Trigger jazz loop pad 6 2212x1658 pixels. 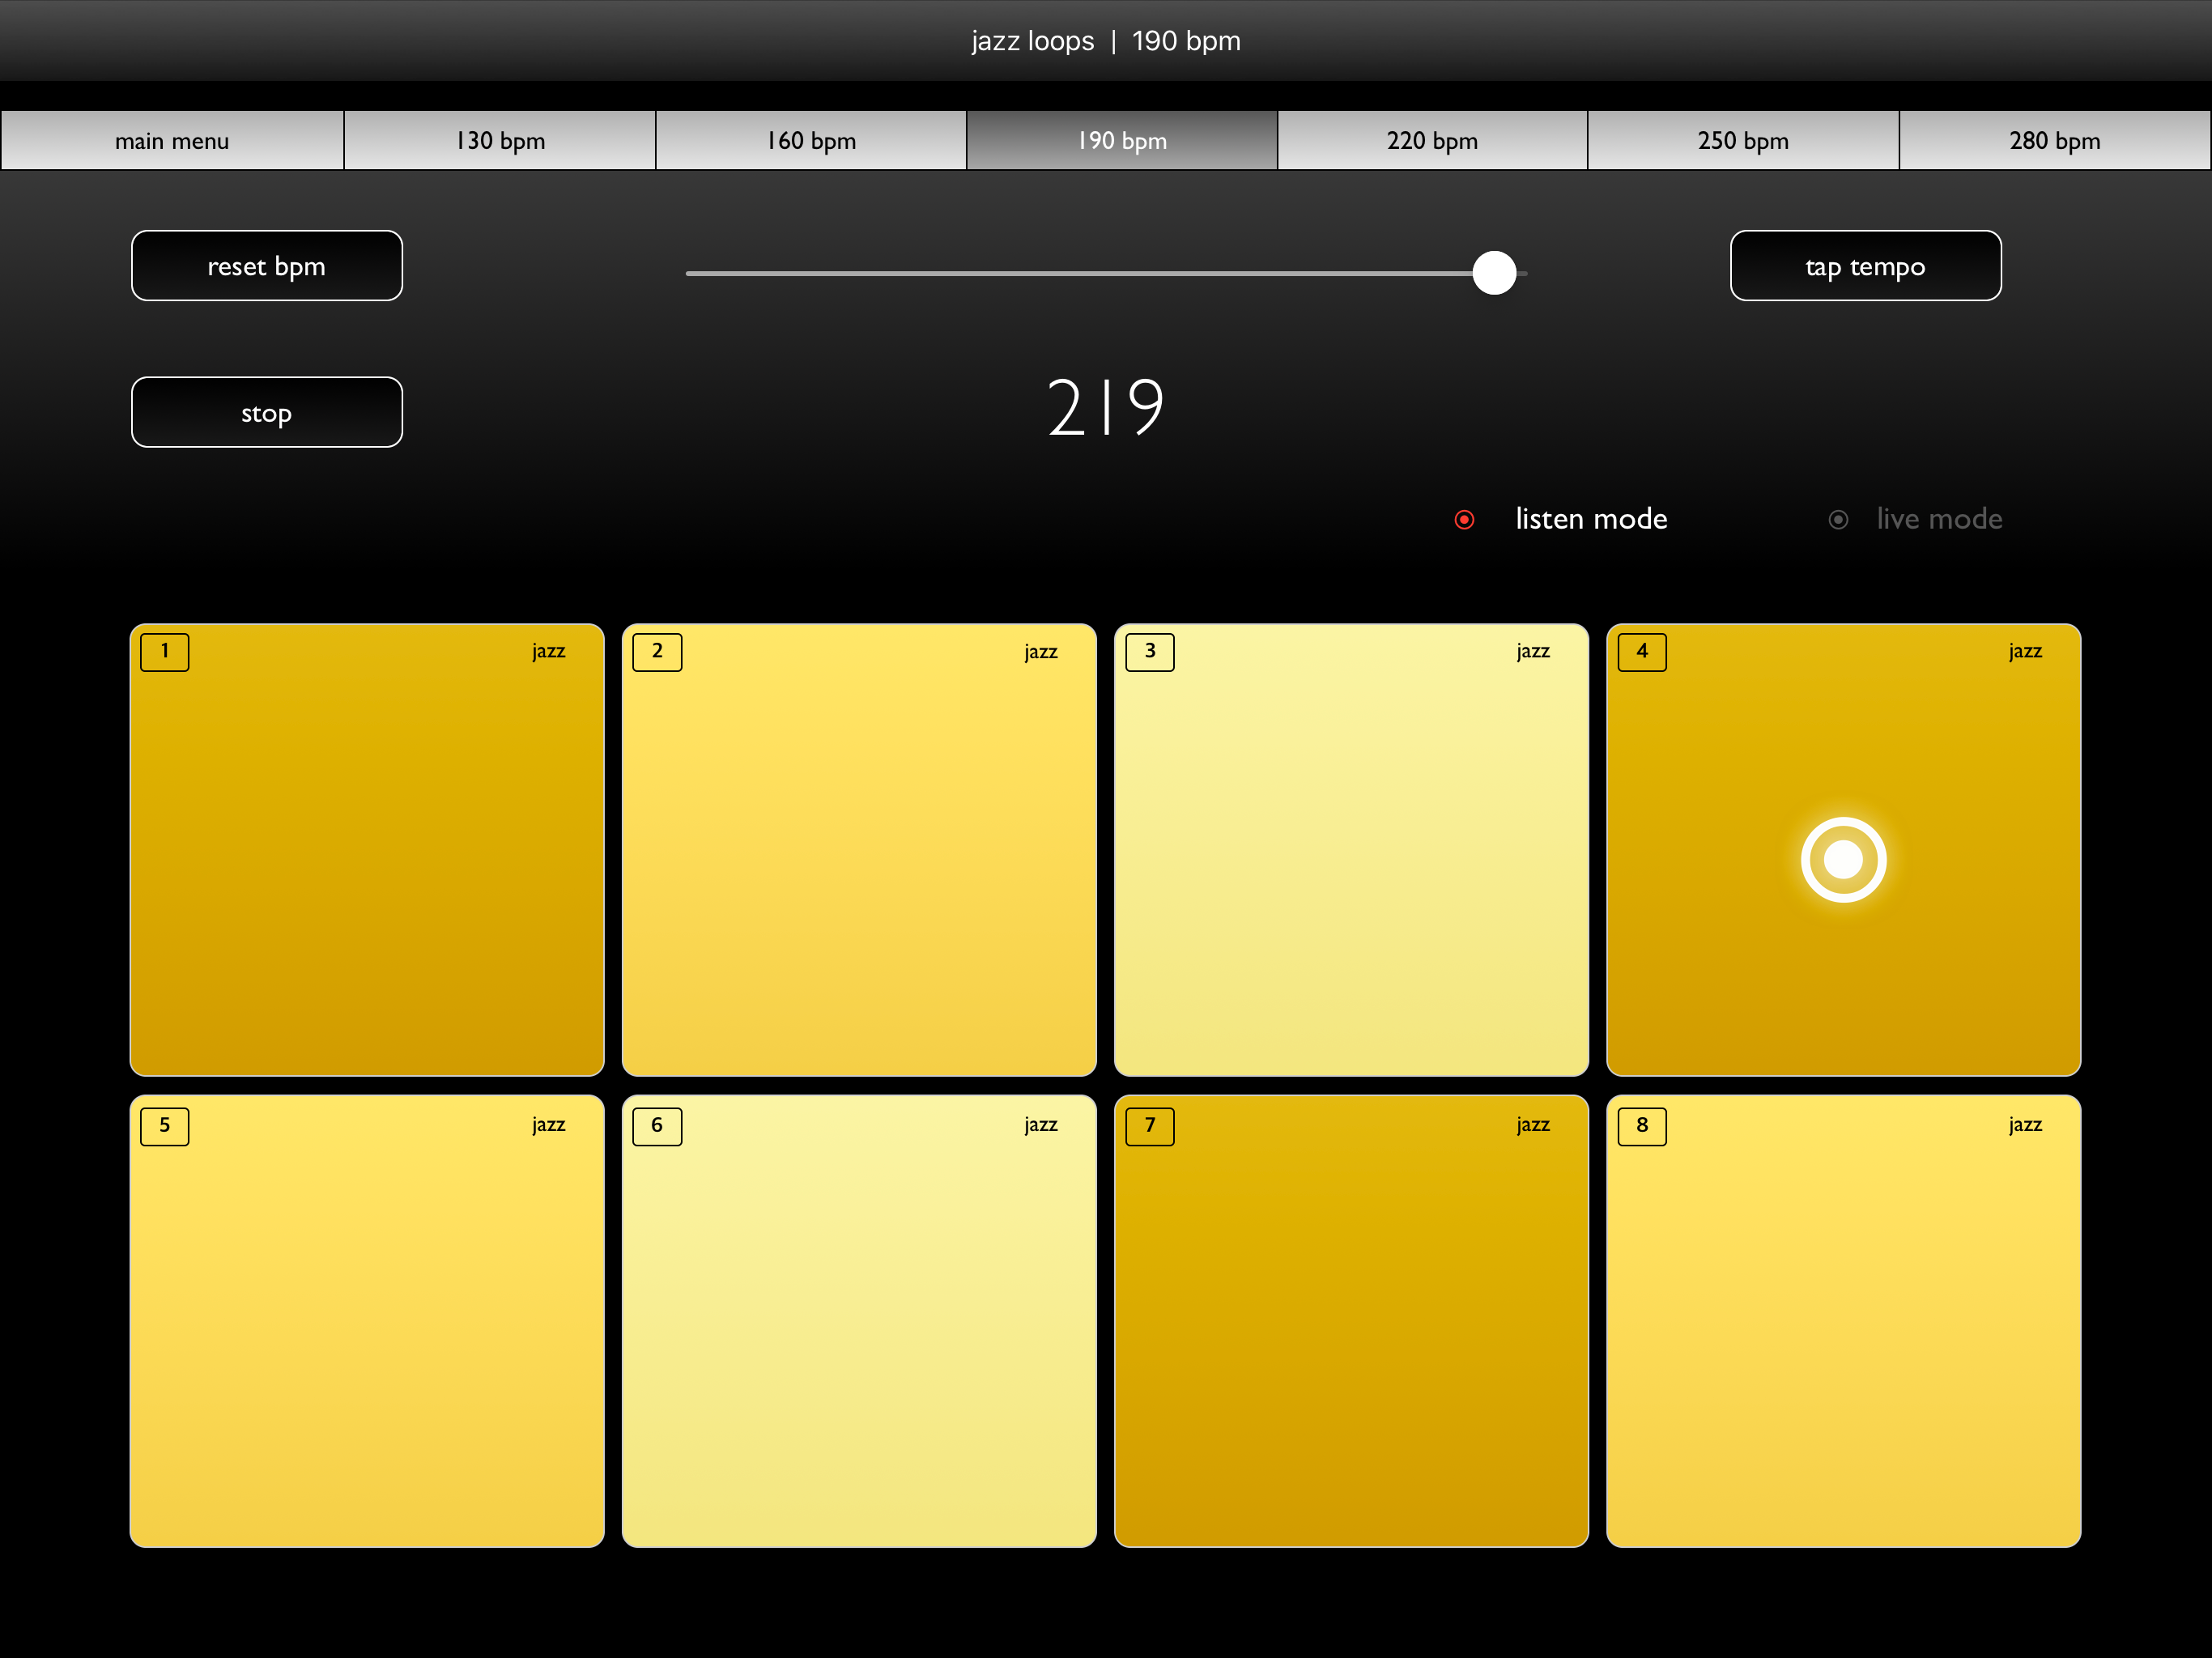858,1320
